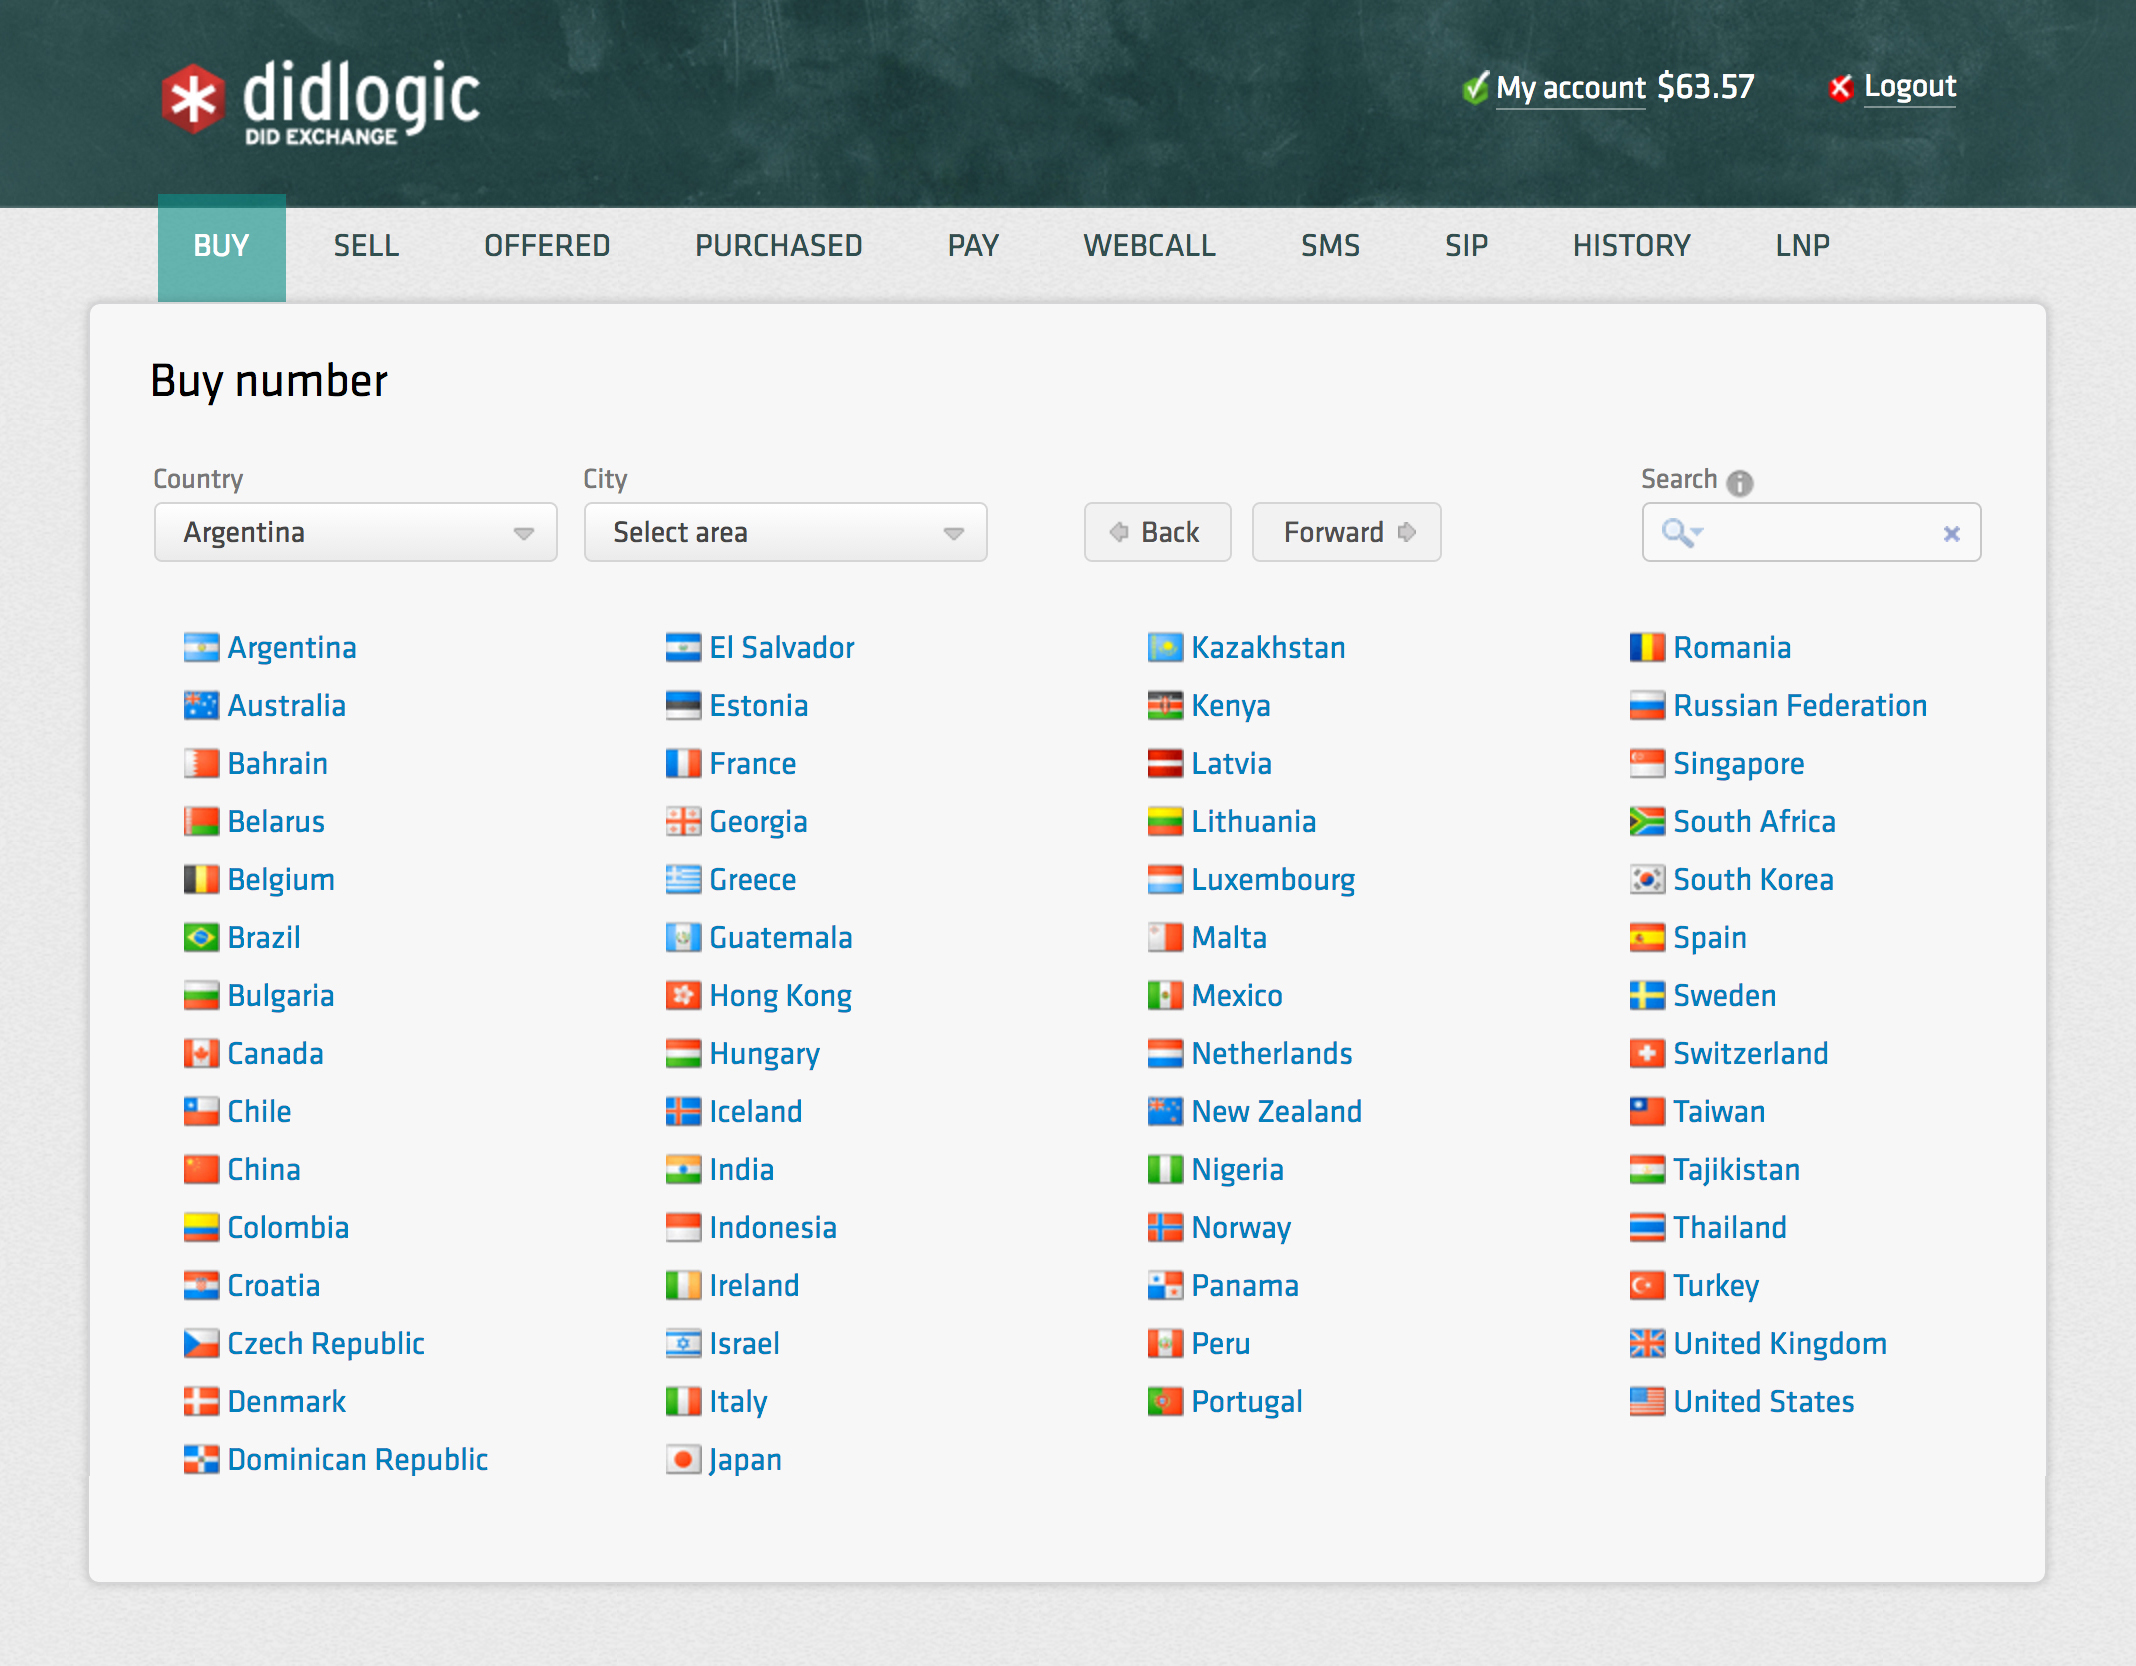Expand the City Select area dropdown
The height and width of the screenshot is (1666, 2136).
(x=784, y=532)
